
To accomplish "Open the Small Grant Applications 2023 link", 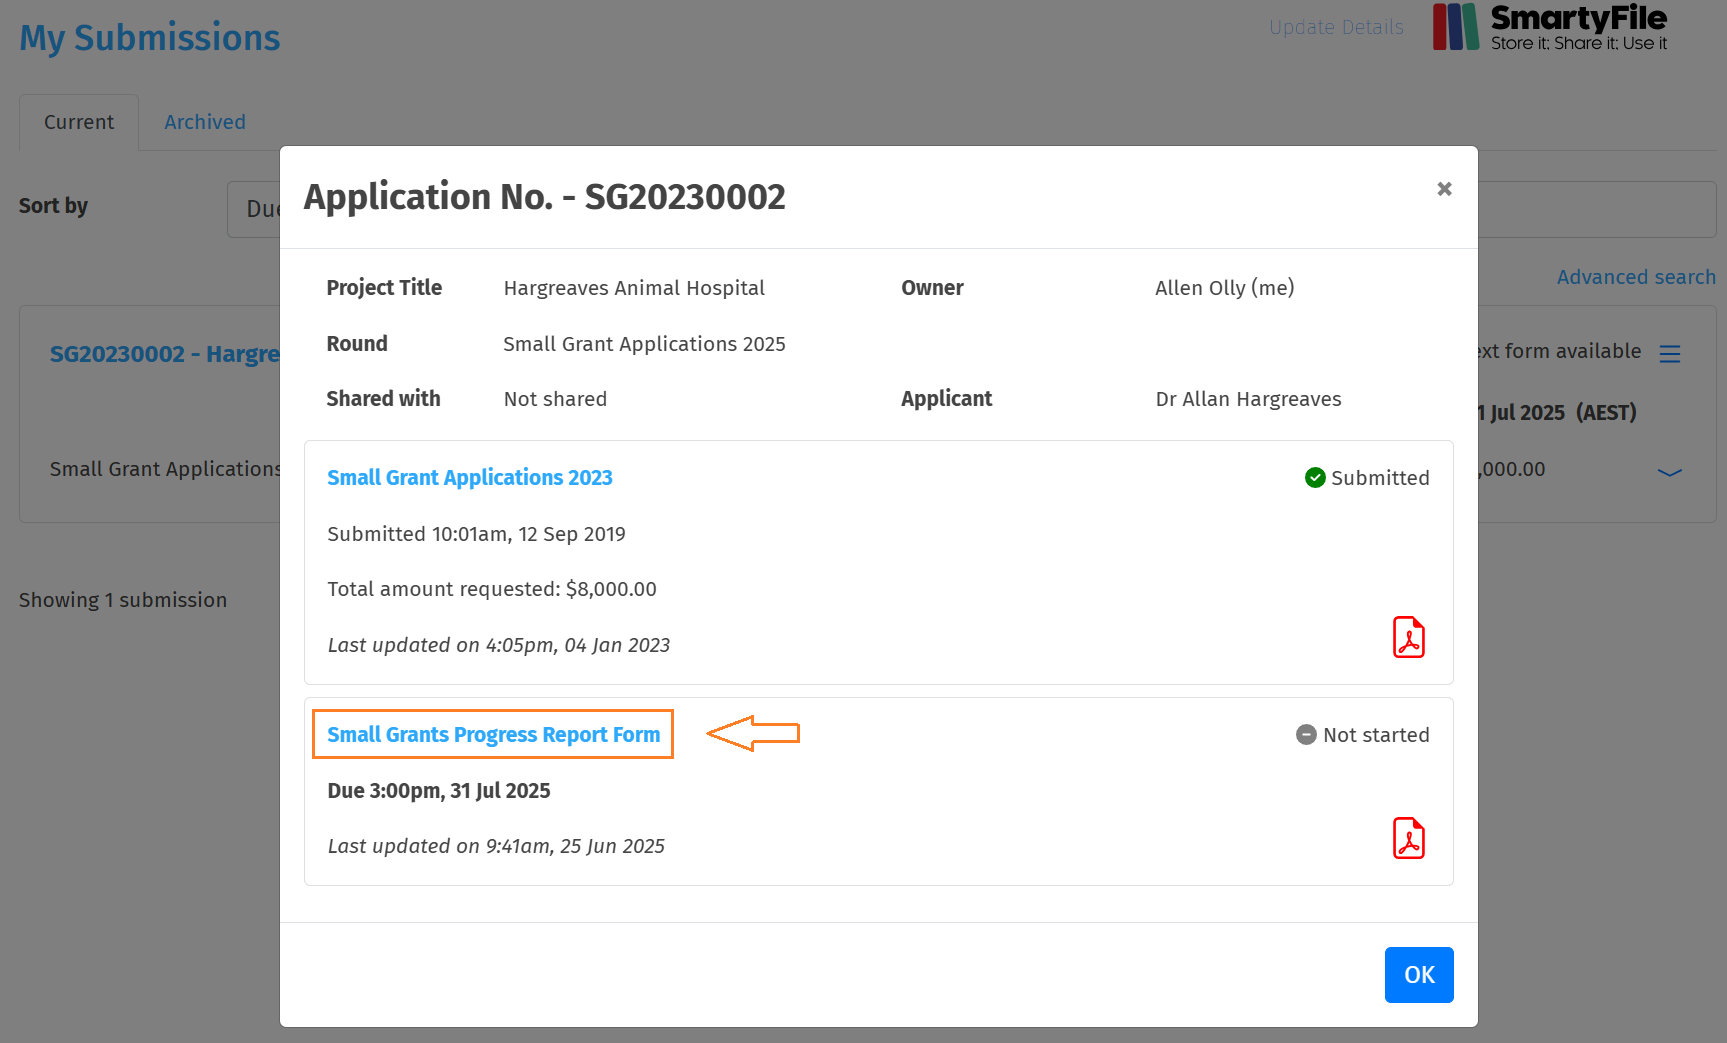I will (x=469, y=478).
